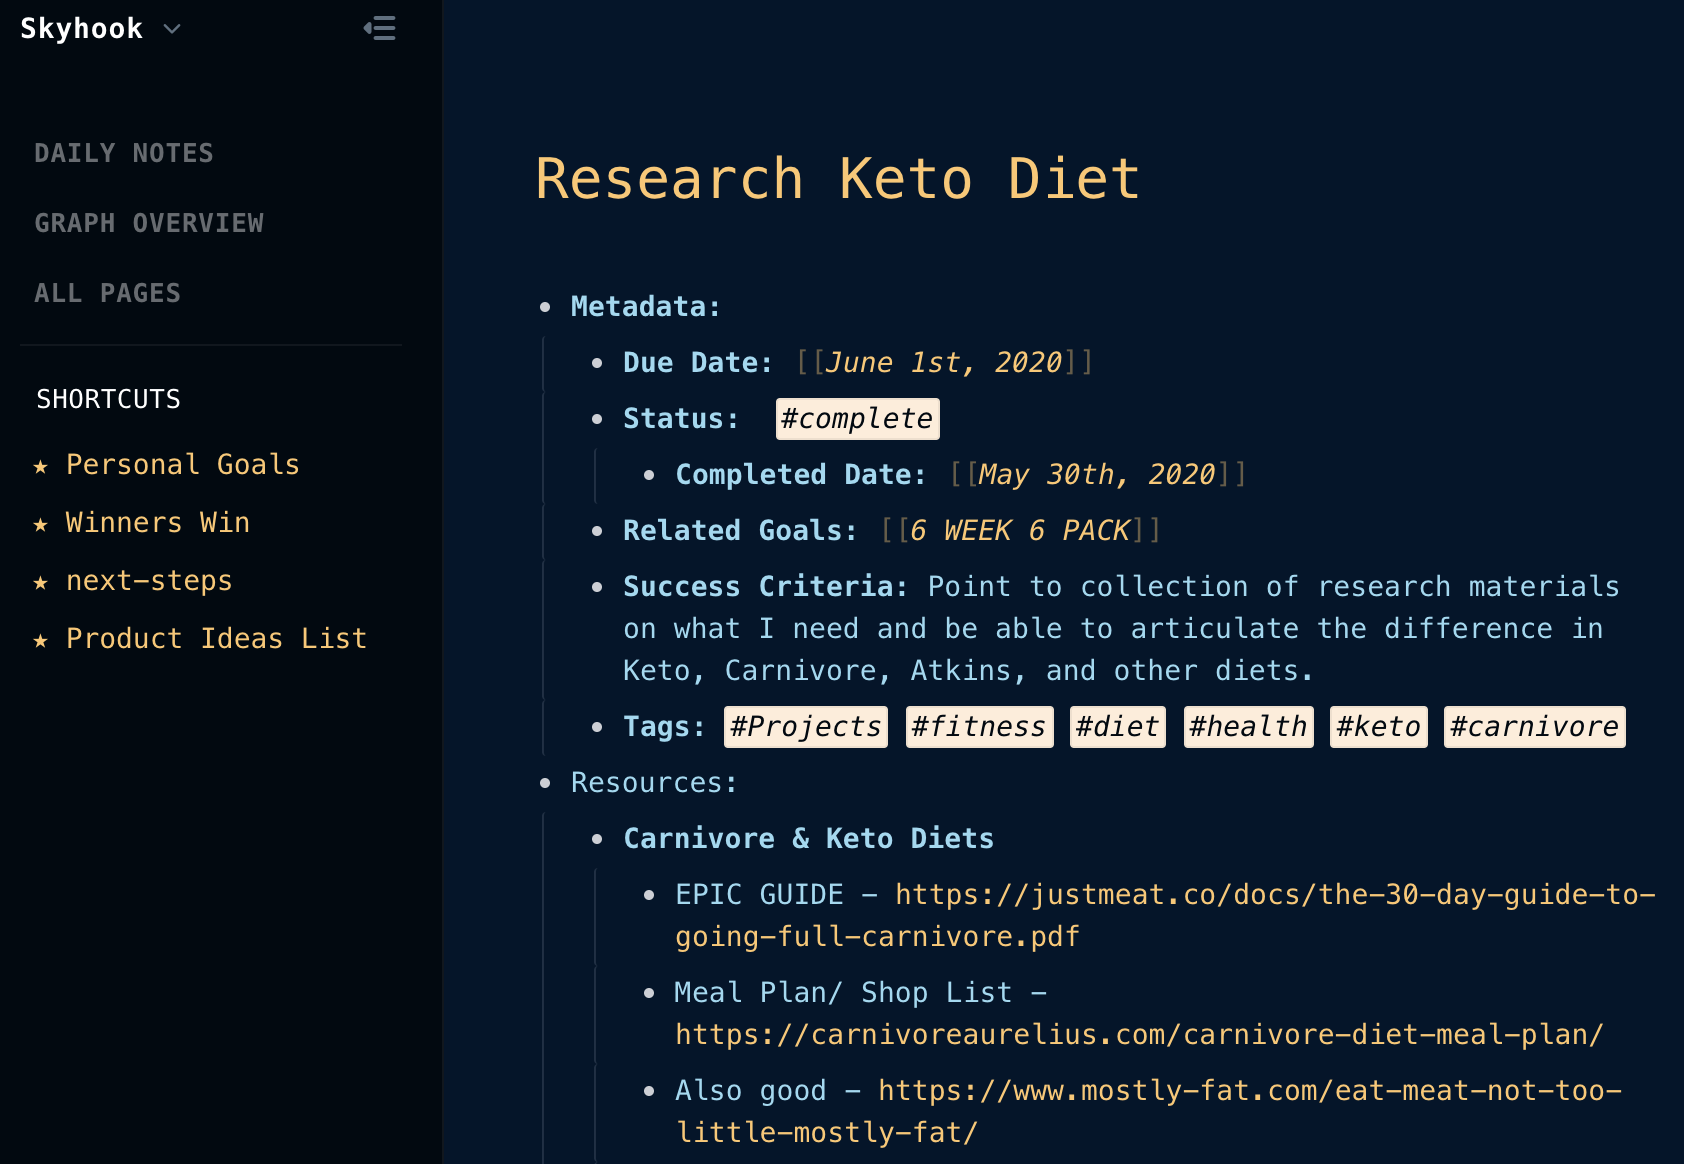
Task: Open the Skyhook graph dropdown chevron
Action: click(172, 29)
